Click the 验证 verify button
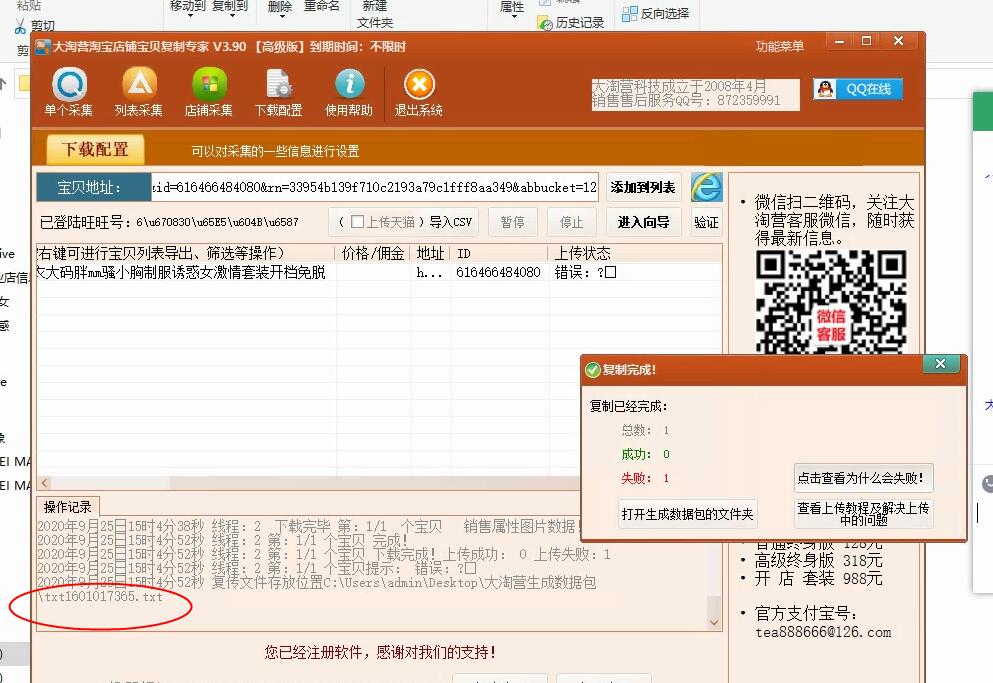This screenshot has height=683, width=993. click(x=706, y=222)
